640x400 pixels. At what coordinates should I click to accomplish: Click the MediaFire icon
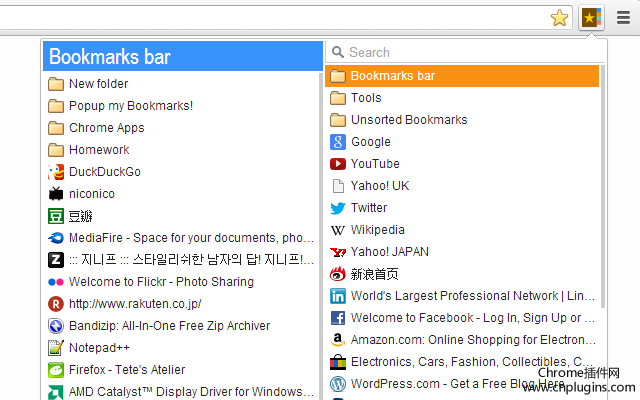(x=56, y=238)
